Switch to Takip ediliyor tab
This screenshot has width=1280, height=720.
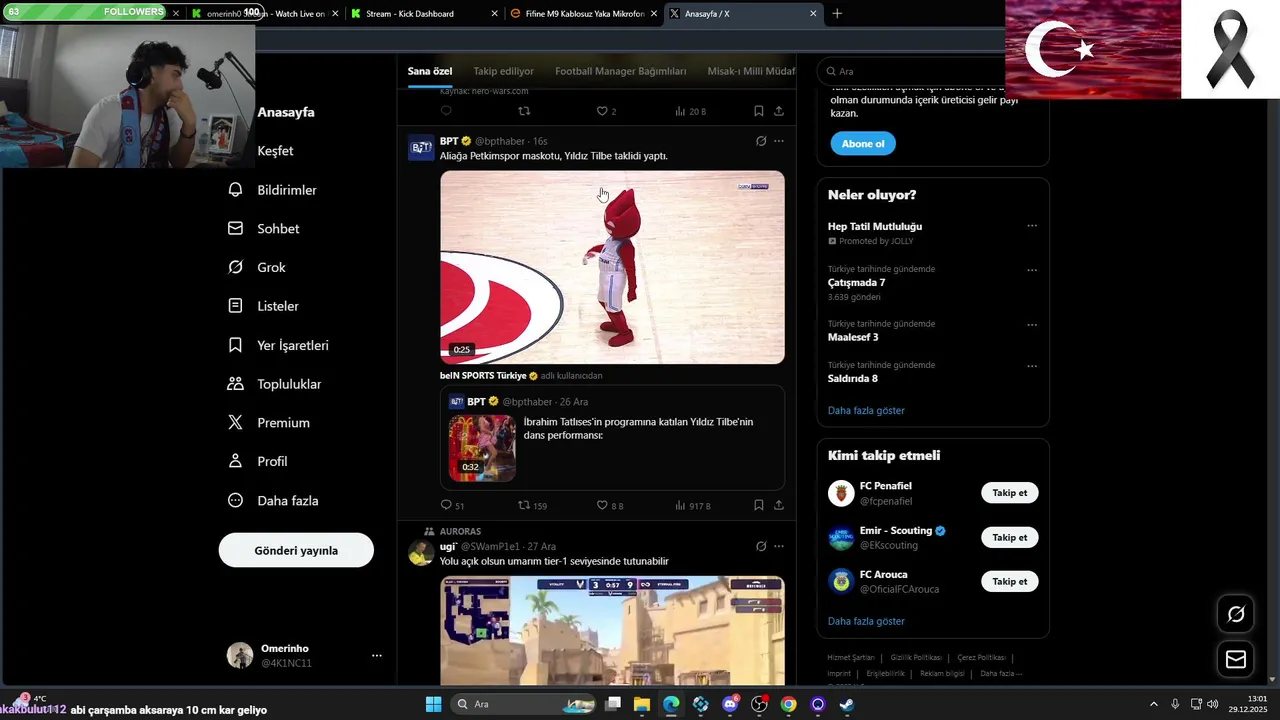point(503,71)
